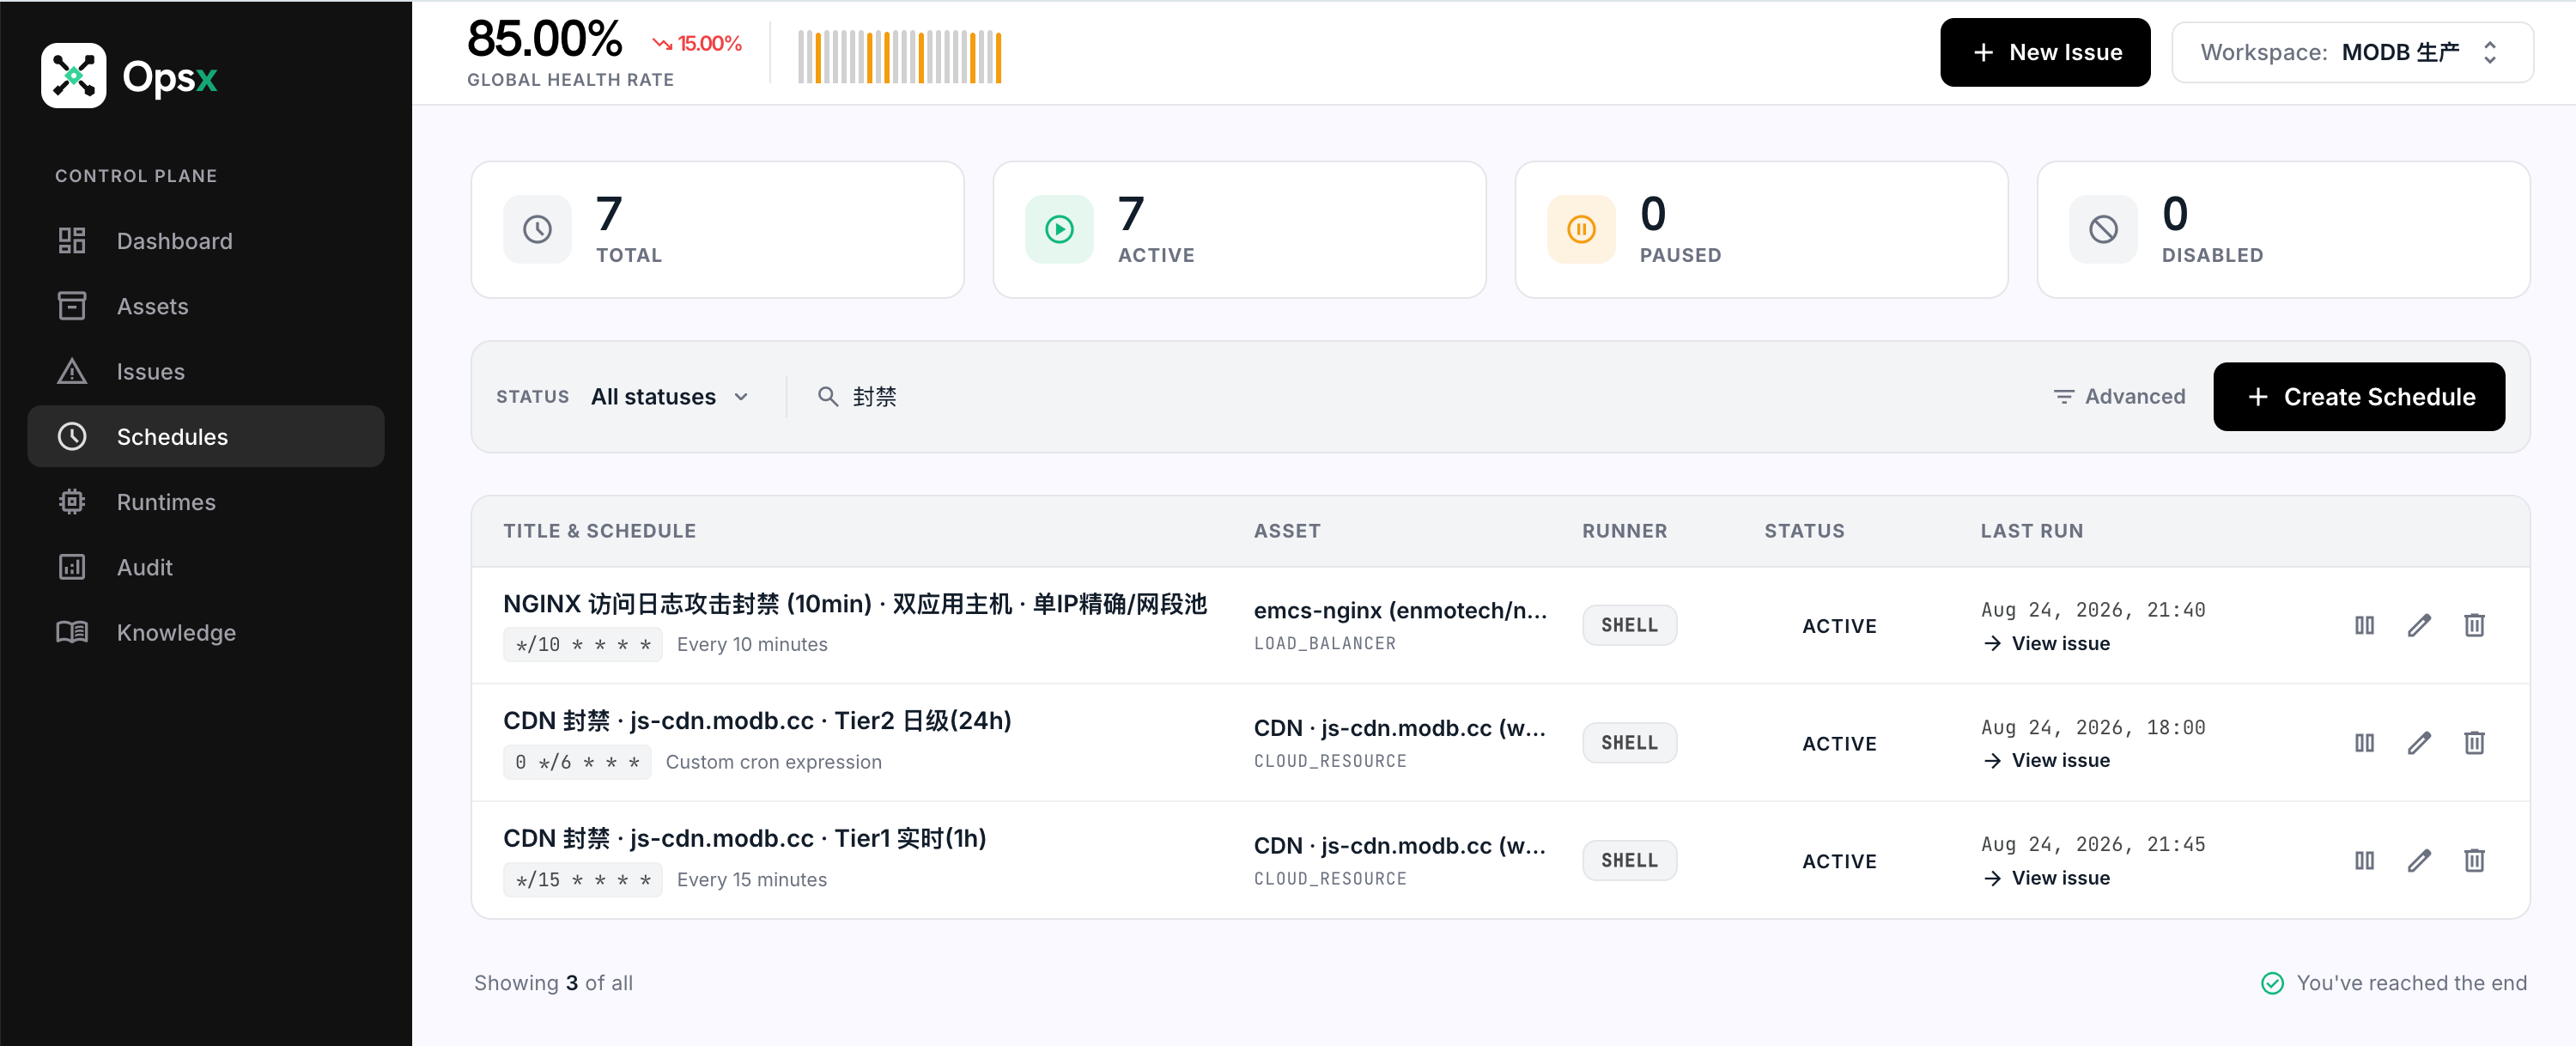Image resolution: width=2576 pixels, height=1046 pixels.
Task: Delete the NGINX 访问日志 schedule
Action: [2474, 625]
